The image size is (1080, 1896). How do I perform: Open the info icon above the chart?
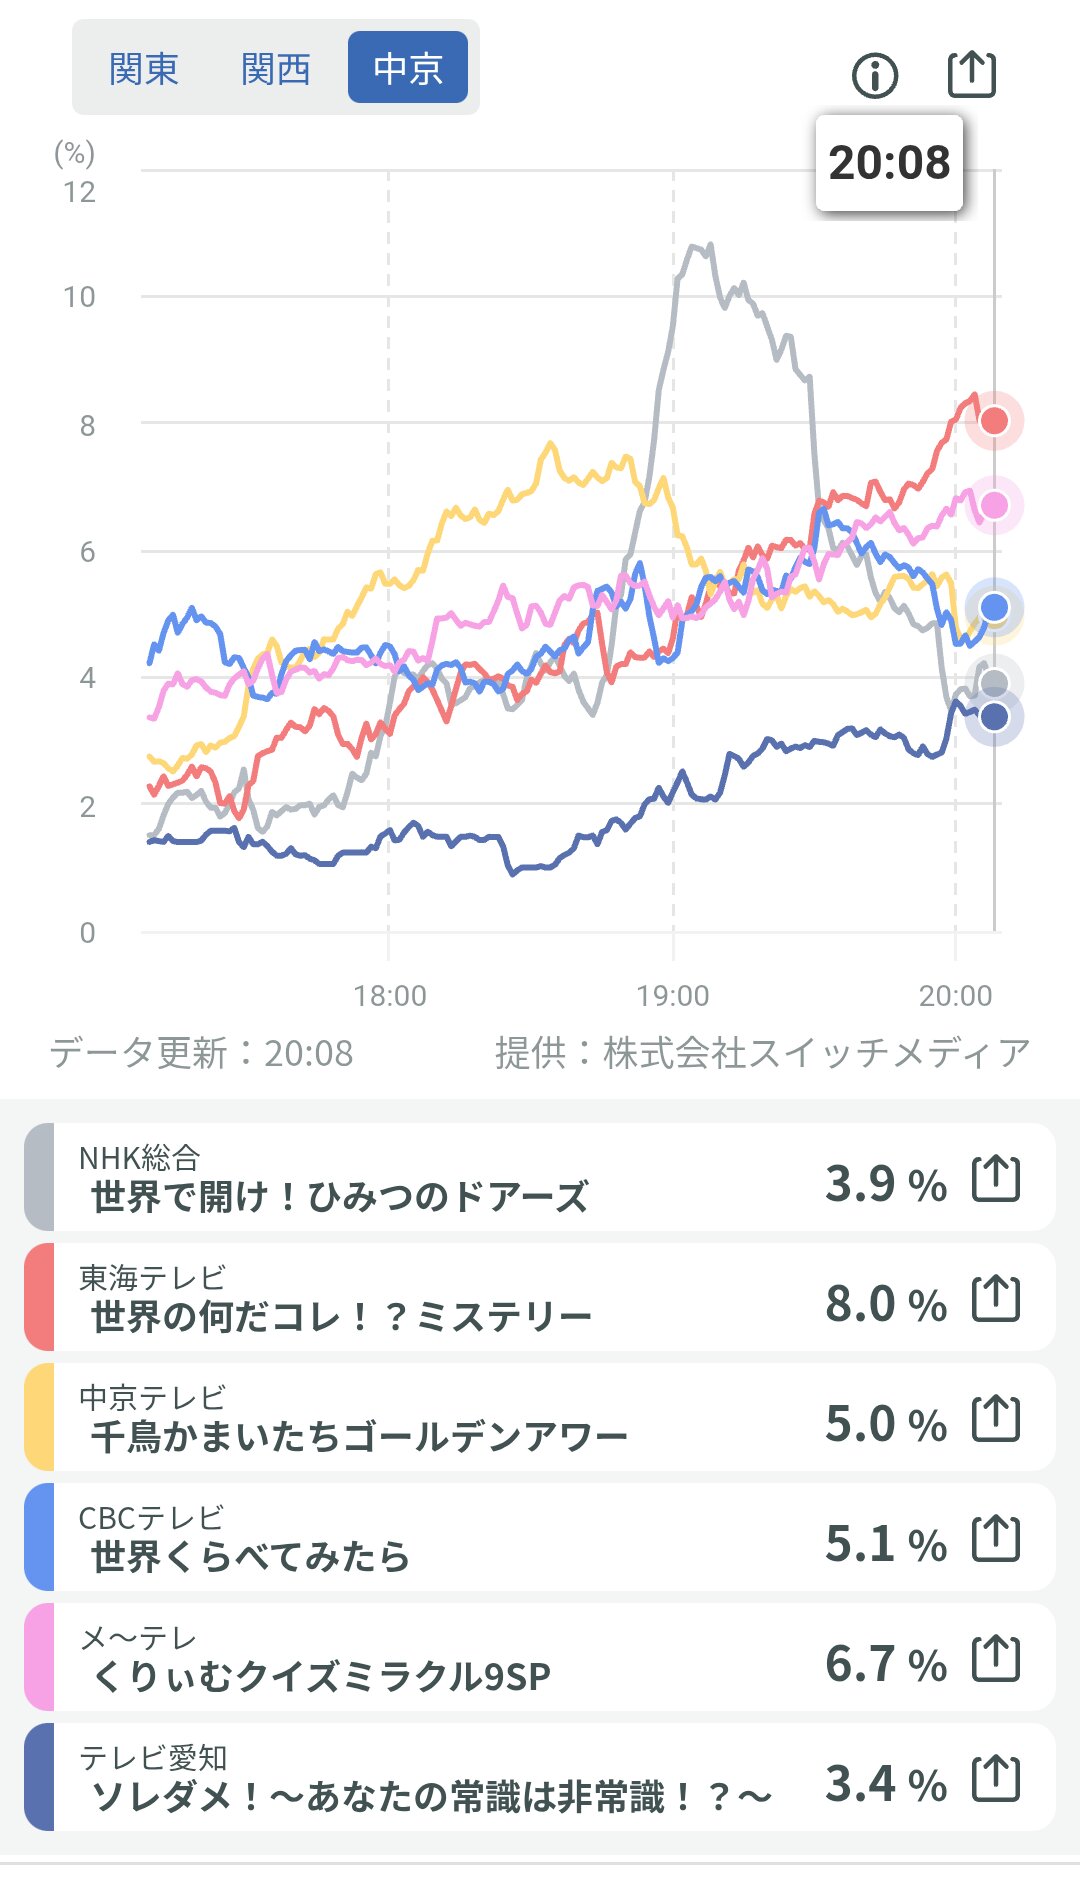[x=875, y=76]
